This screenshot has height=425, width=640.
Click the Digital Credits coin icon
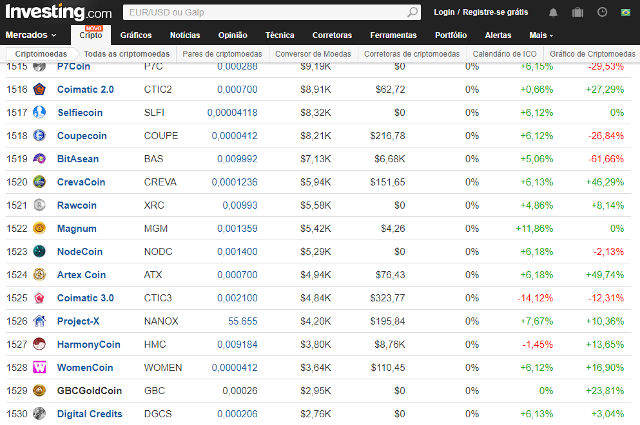39,414
